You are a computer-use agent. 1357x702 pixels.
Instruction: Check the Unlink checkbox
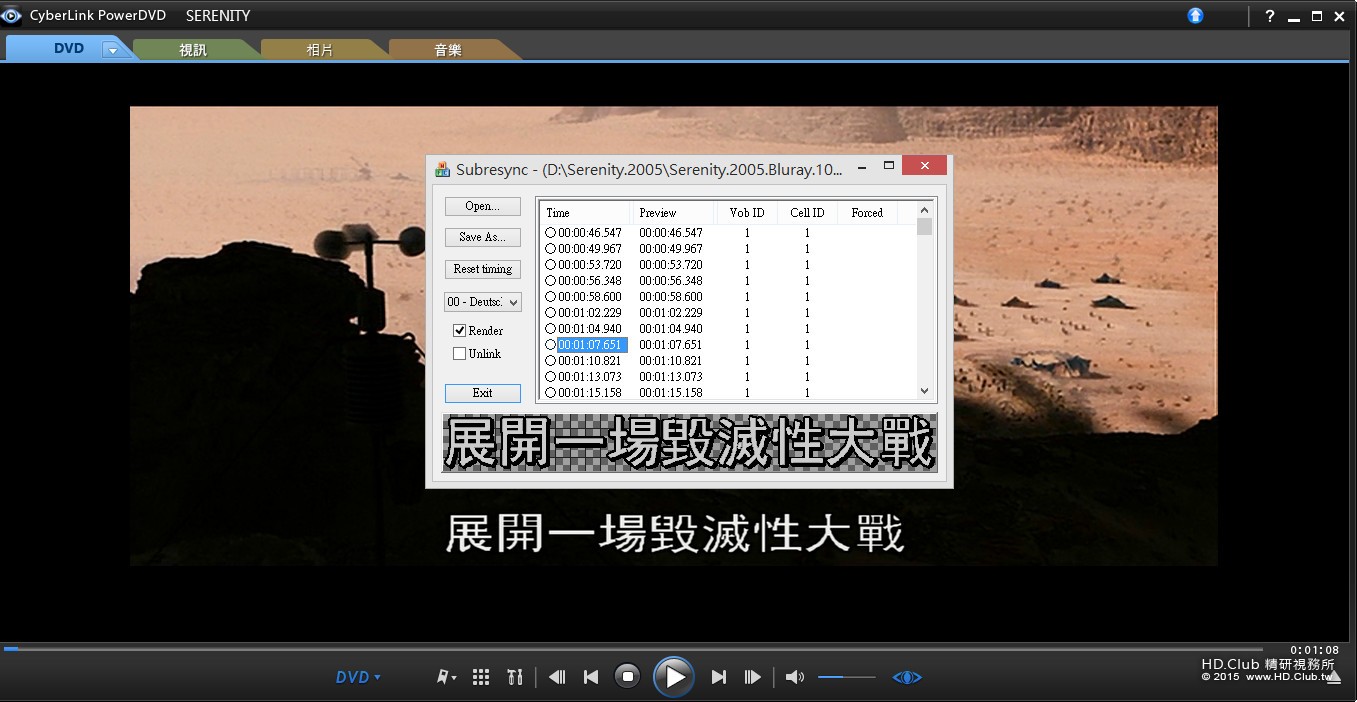tap(459, 353)
